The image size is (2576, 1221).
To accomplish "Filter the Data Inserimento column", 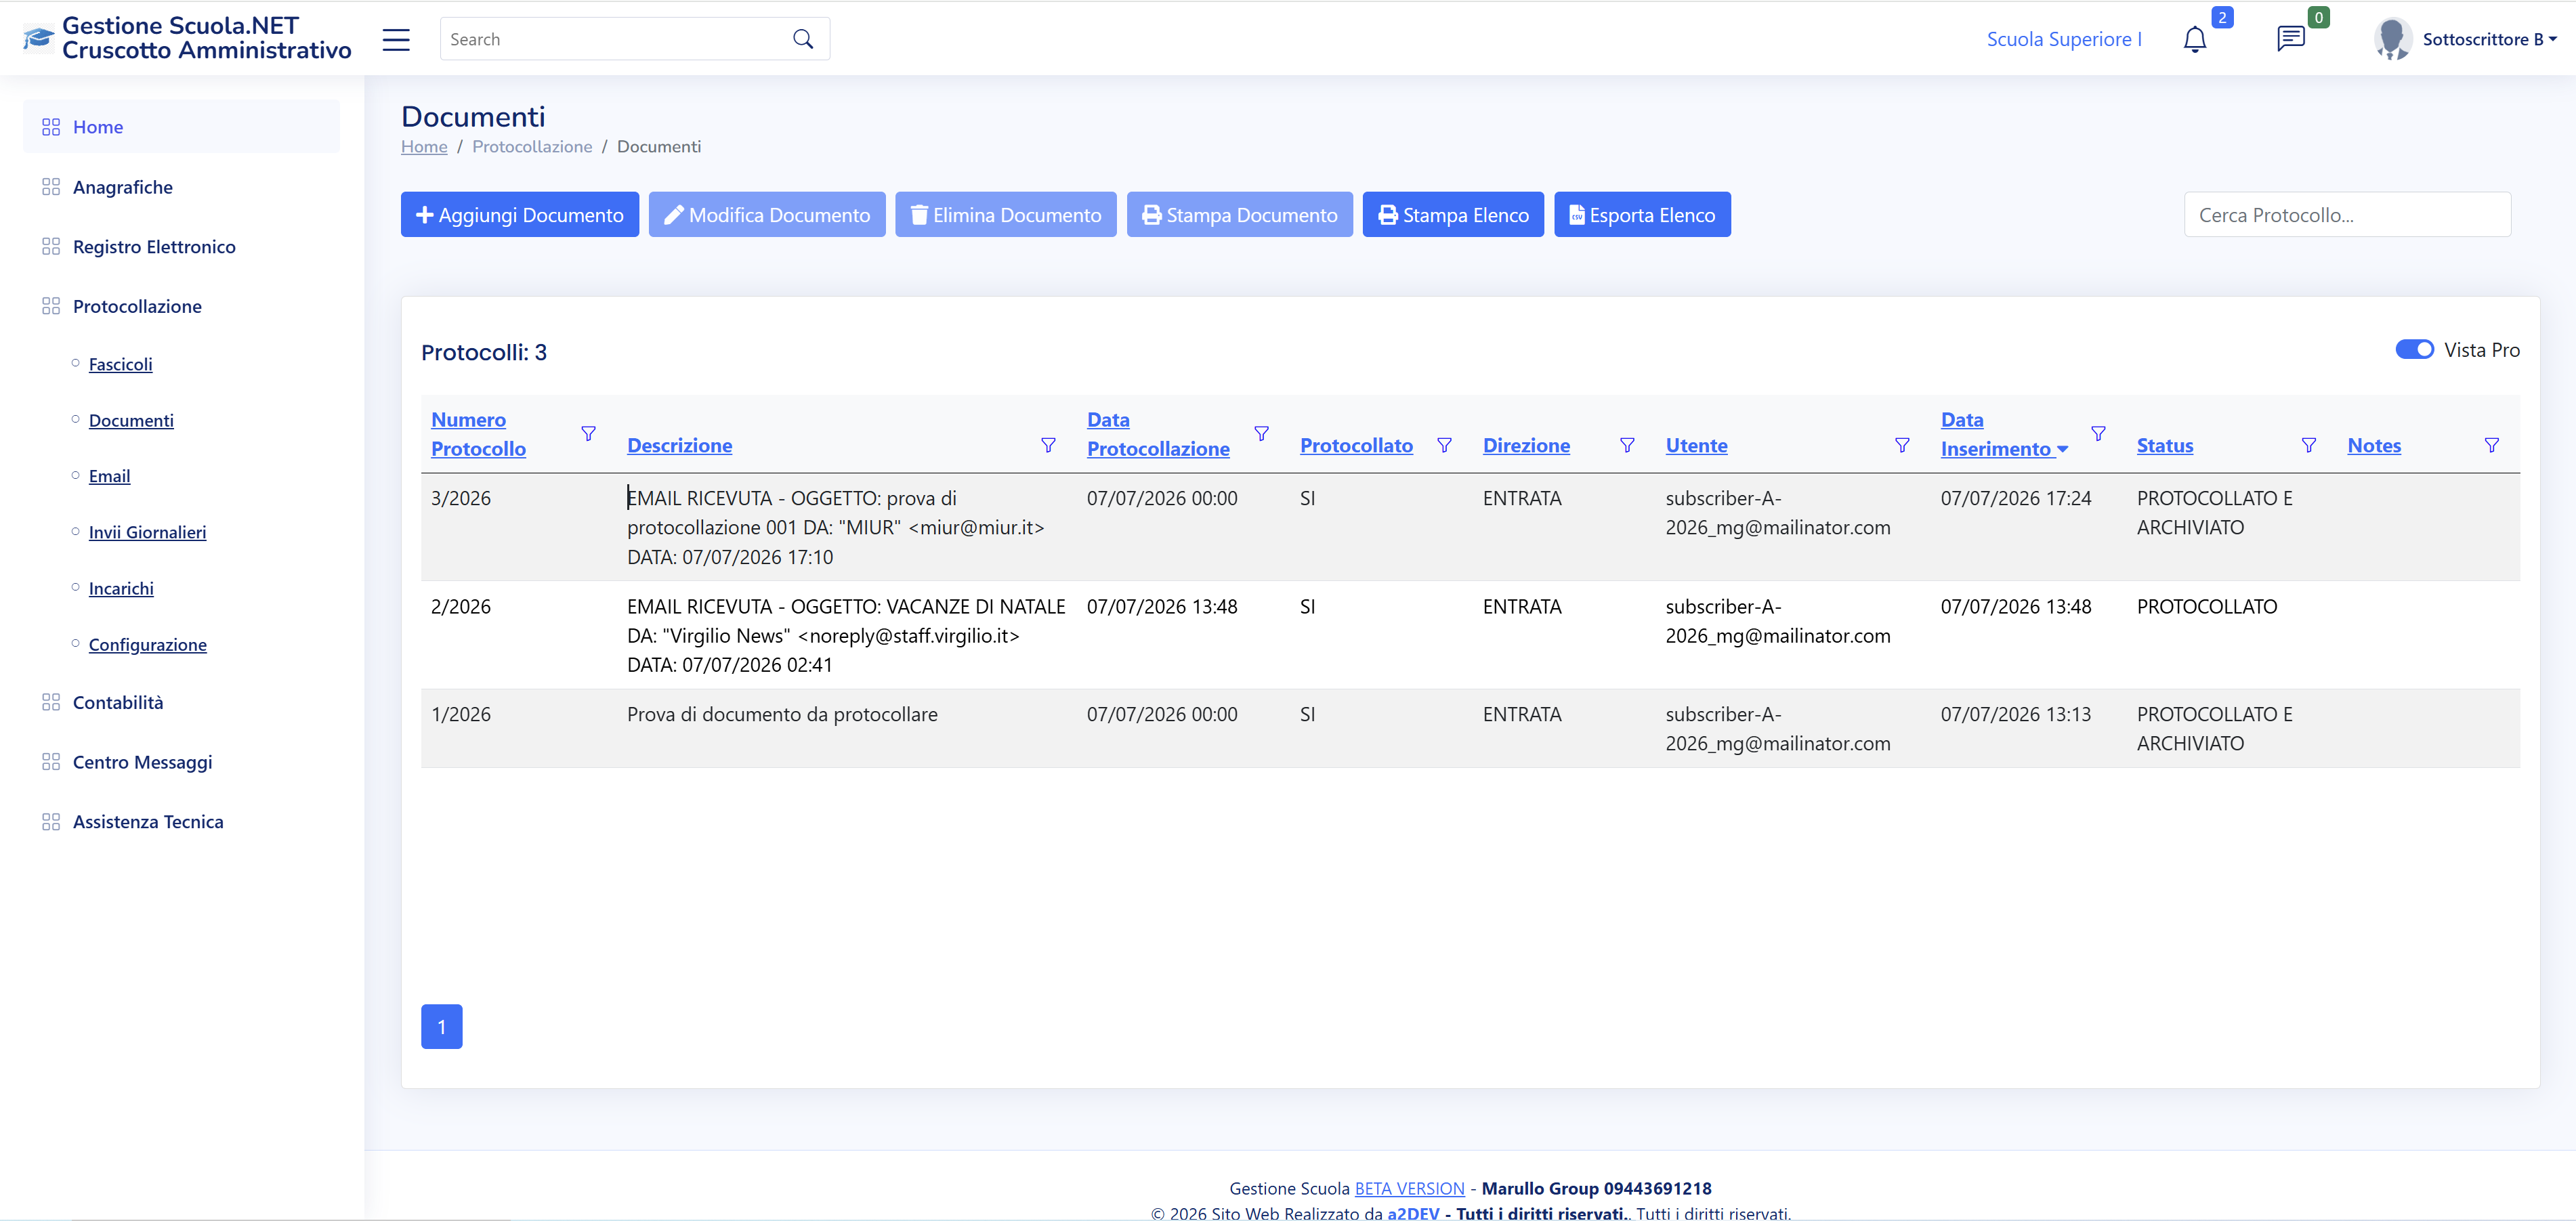I will (2098, 433).
